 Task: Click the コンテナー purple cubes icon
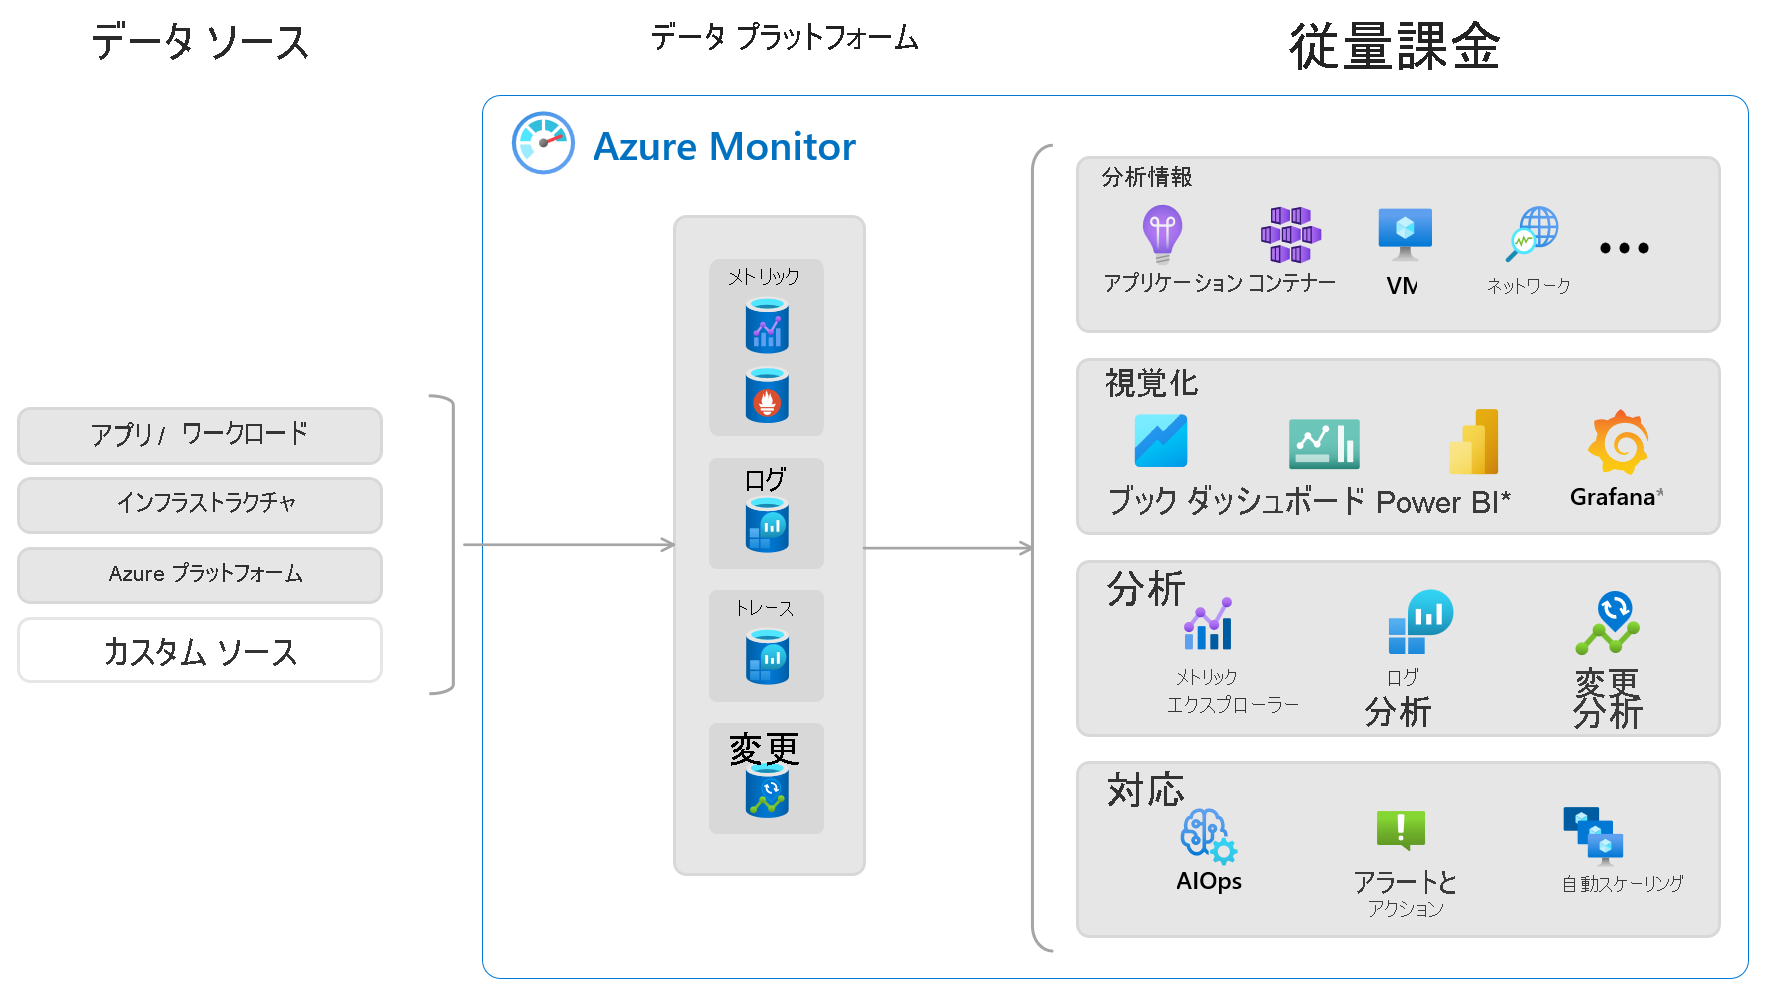click(1291, 235)
